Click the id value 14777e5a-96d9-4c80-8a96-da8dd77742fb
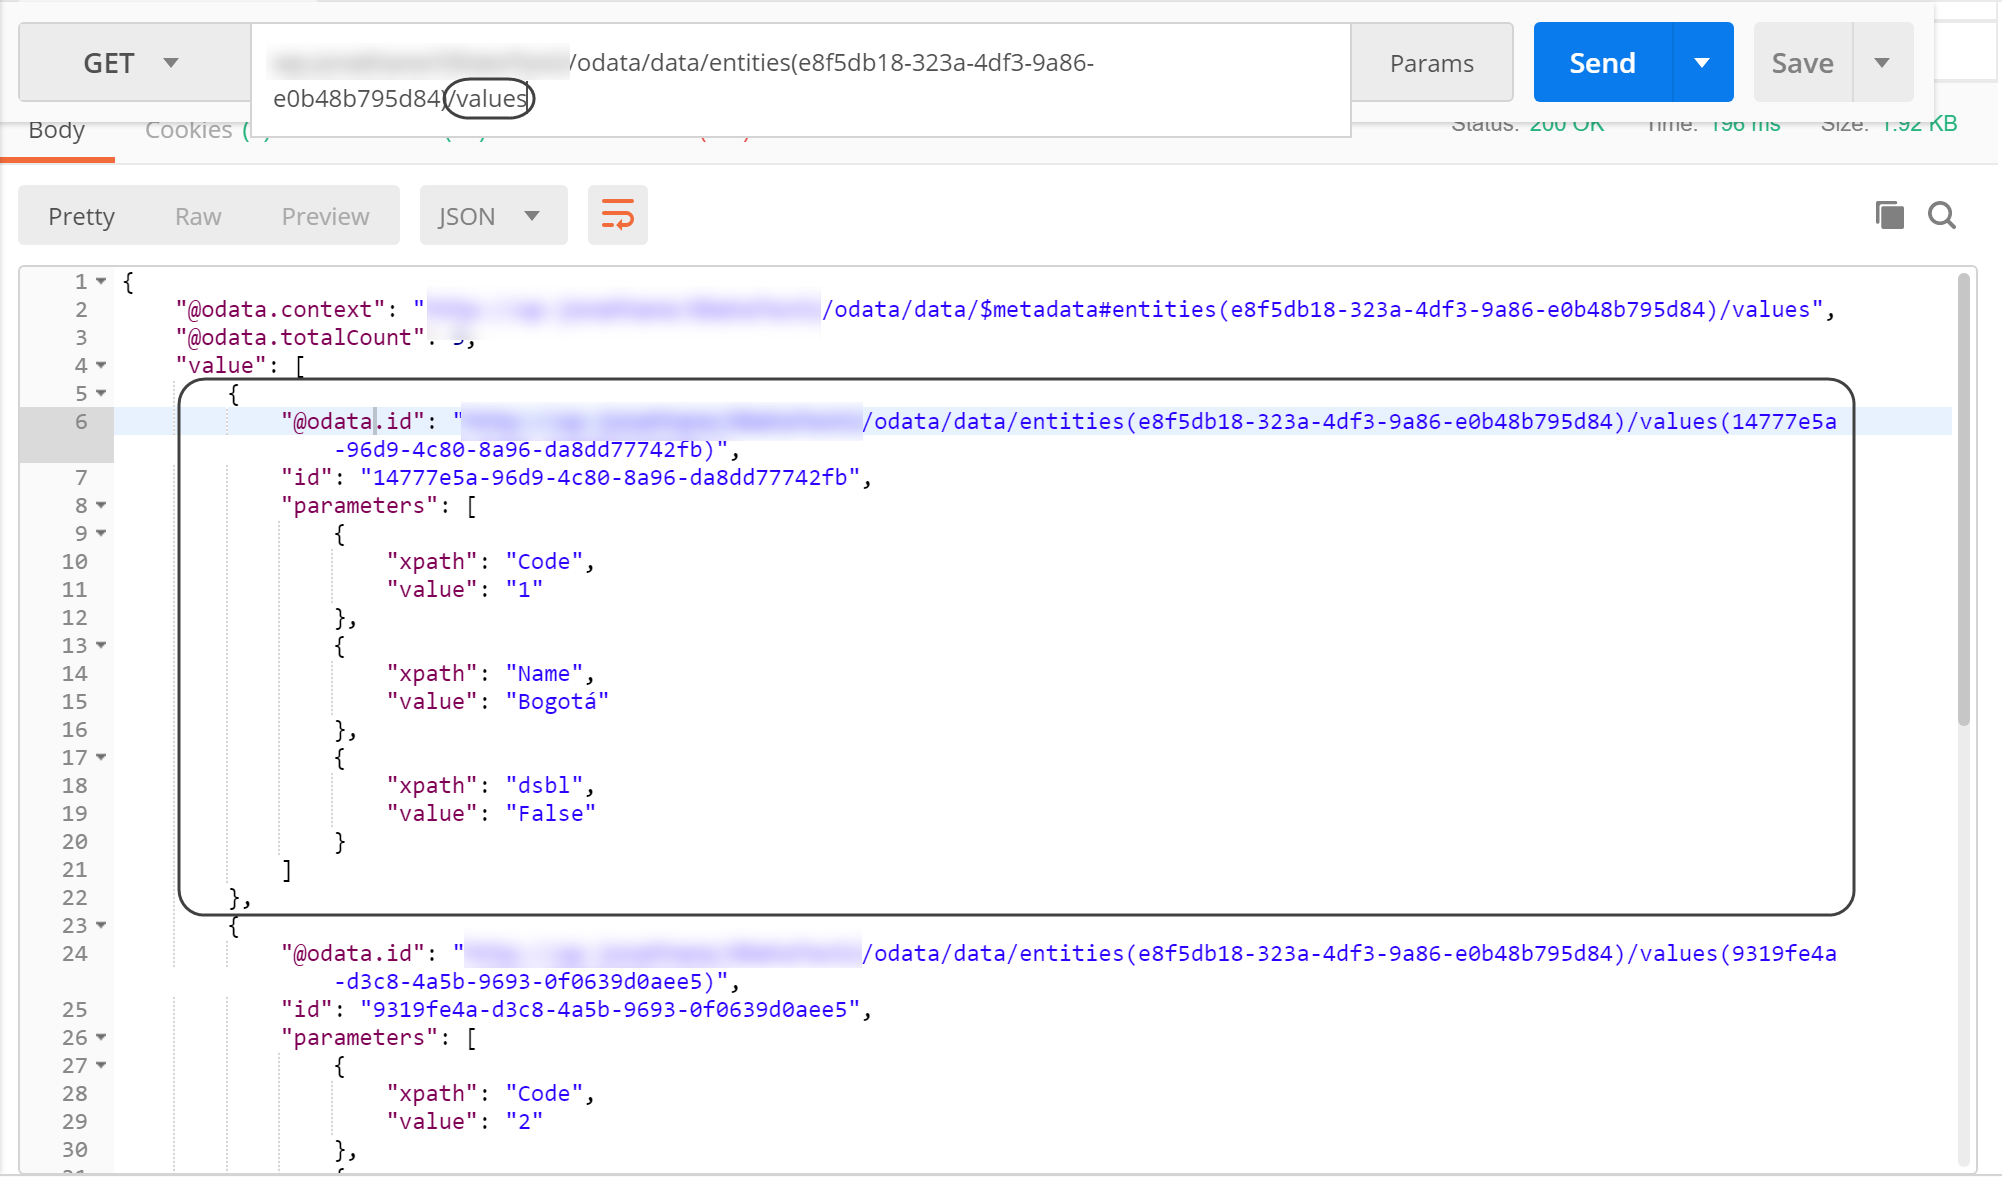Image resolution: width=2002 pixels, height=1177 pixels. [x=609, y=478]
